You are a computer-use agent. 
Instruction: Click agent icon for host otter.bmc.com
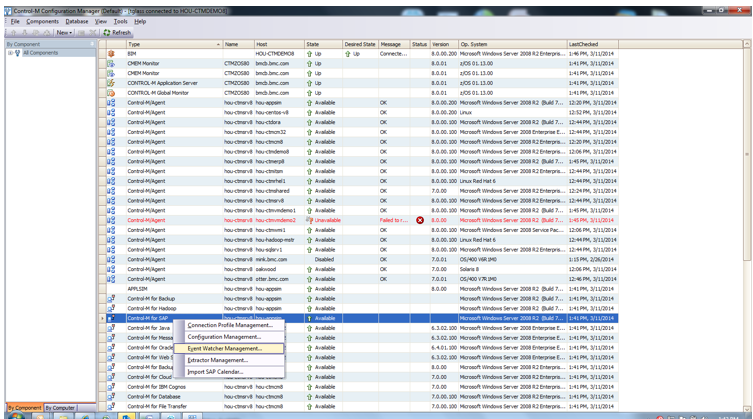coord(111,279)
